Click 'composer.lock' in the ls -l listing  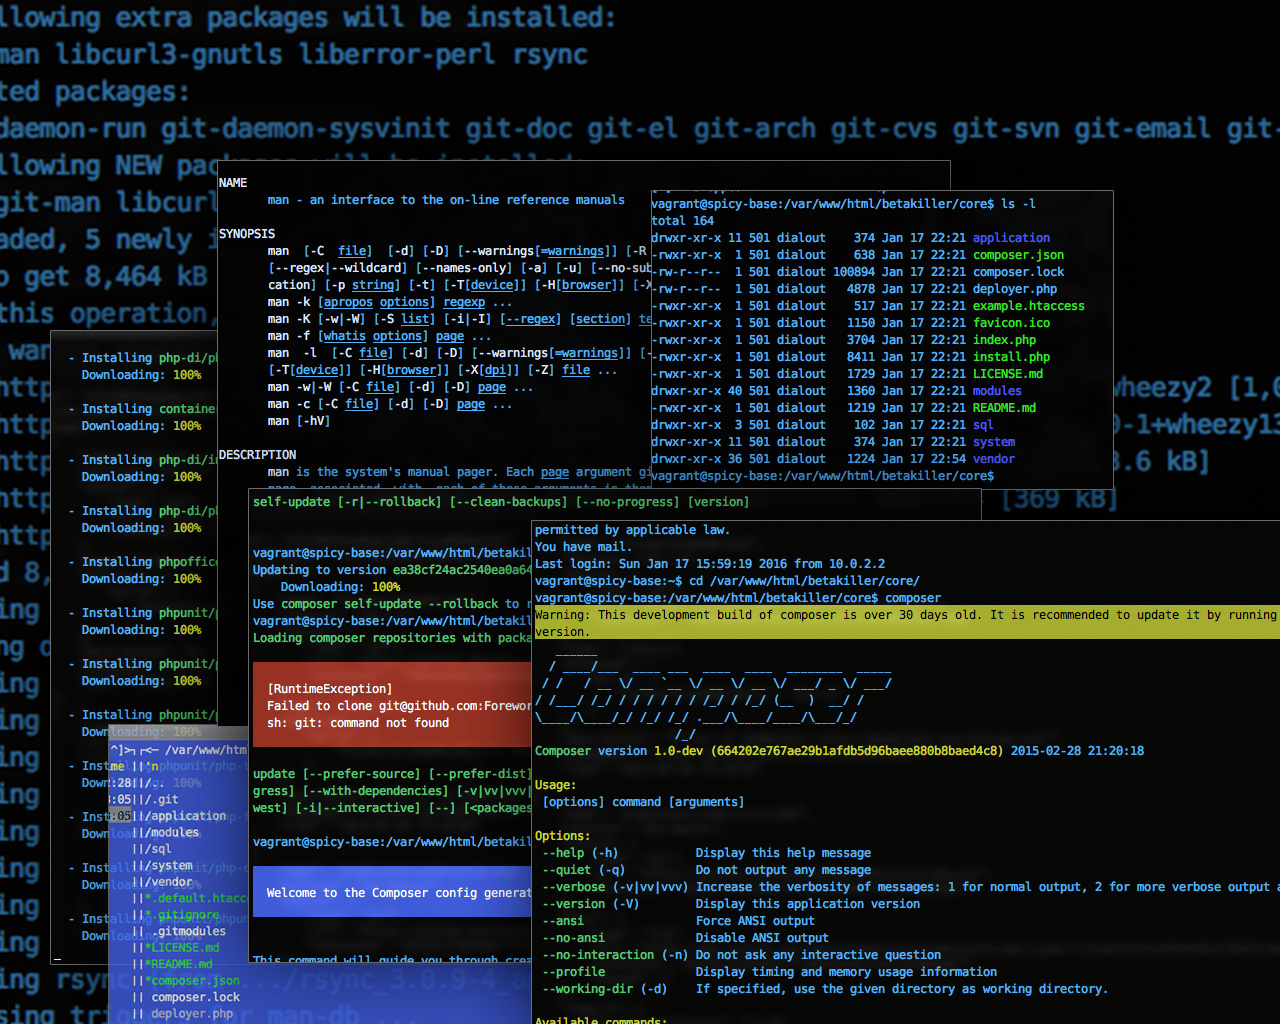1018,272
